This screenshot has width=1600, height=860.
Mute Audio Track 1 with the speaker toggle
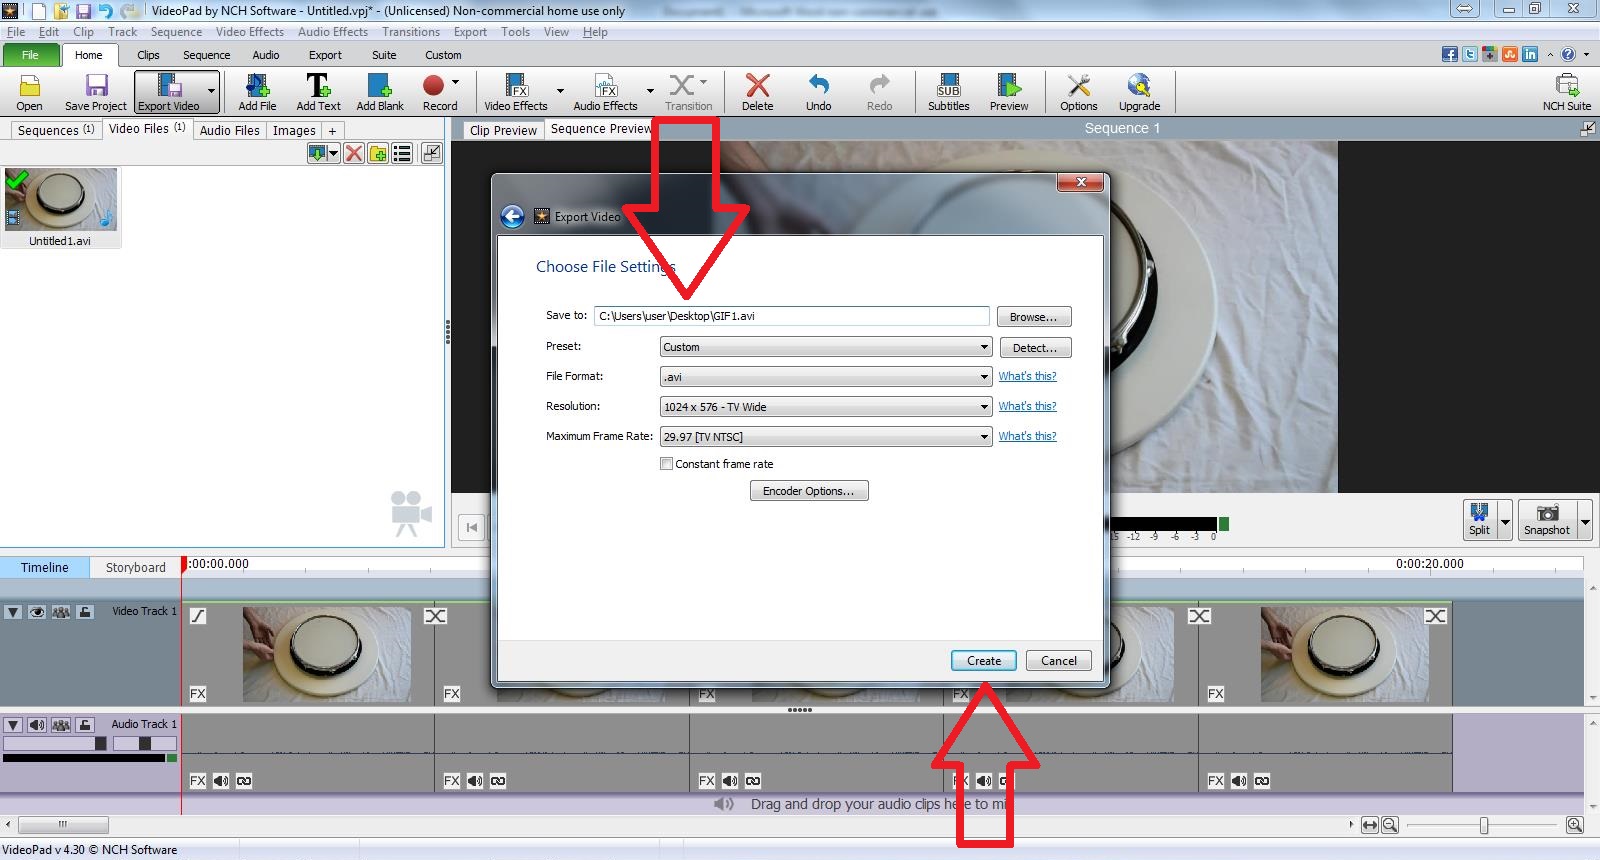click(37, 725)
